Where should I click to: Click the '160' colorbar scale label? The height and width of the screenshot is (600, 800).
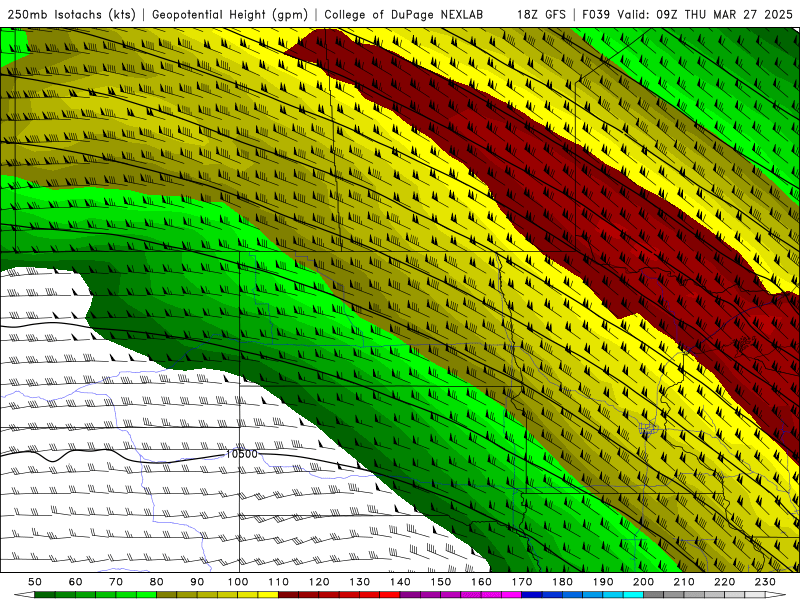(481, 582)
